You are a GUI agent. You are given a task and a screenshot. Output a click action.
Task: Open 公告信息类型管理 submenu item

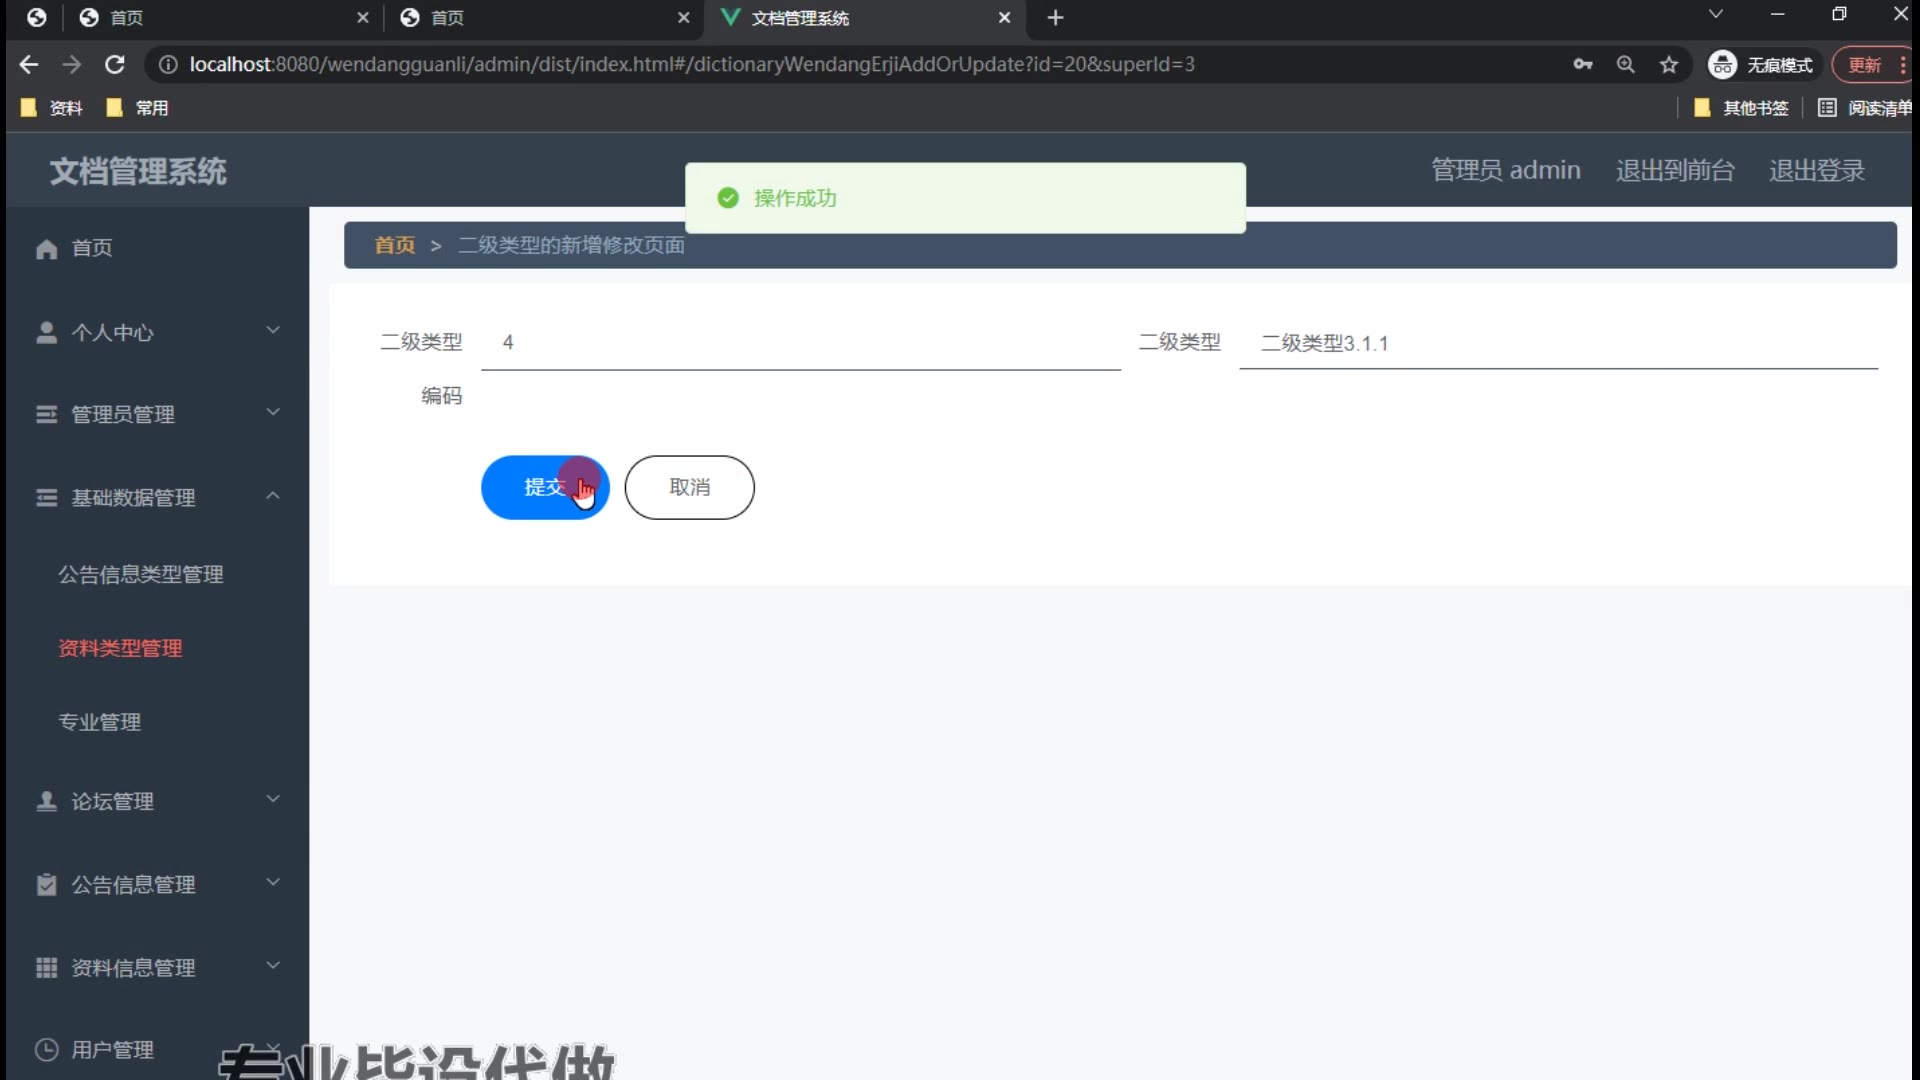140,574
